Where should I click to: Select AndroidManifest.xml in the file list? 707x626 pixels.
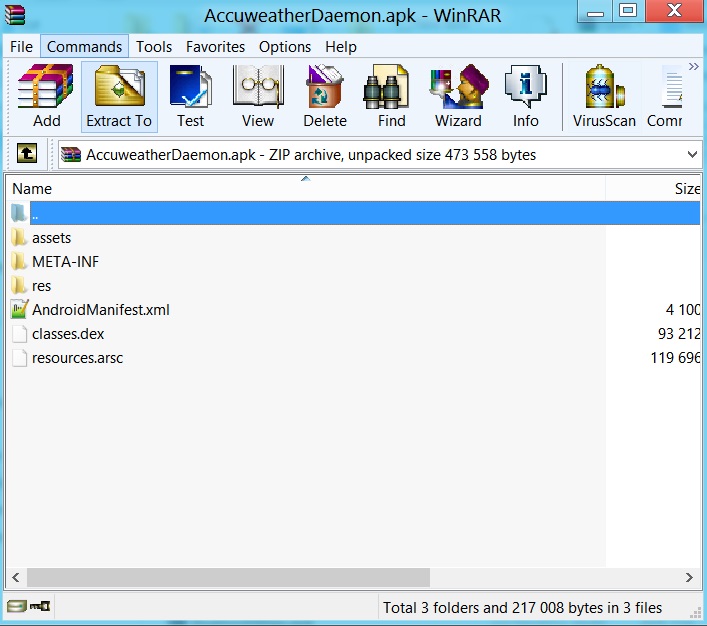(354, 309)
